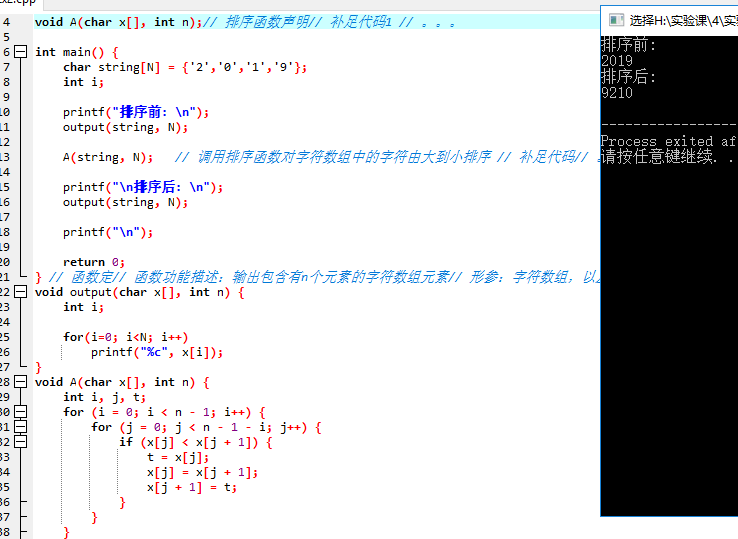The image size is (738, 539).
Task: Click 't = x[j];' on line 33
Action: 178,457
